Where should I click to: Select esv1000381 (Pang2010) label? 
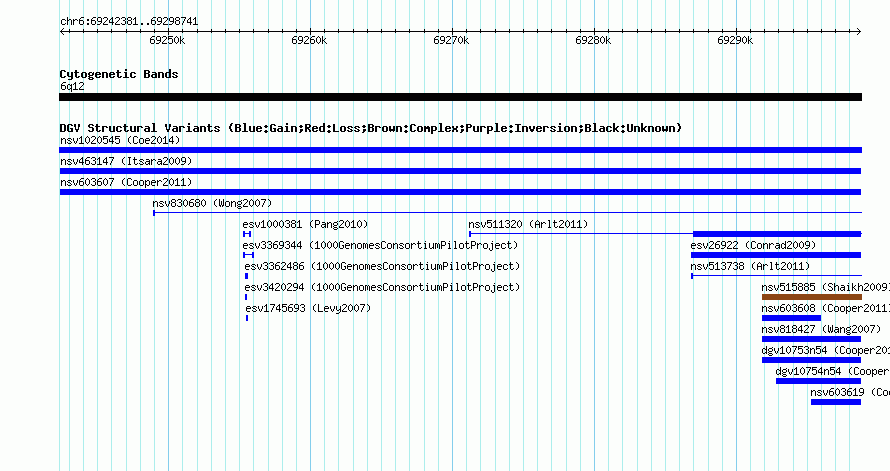[305, 224]
